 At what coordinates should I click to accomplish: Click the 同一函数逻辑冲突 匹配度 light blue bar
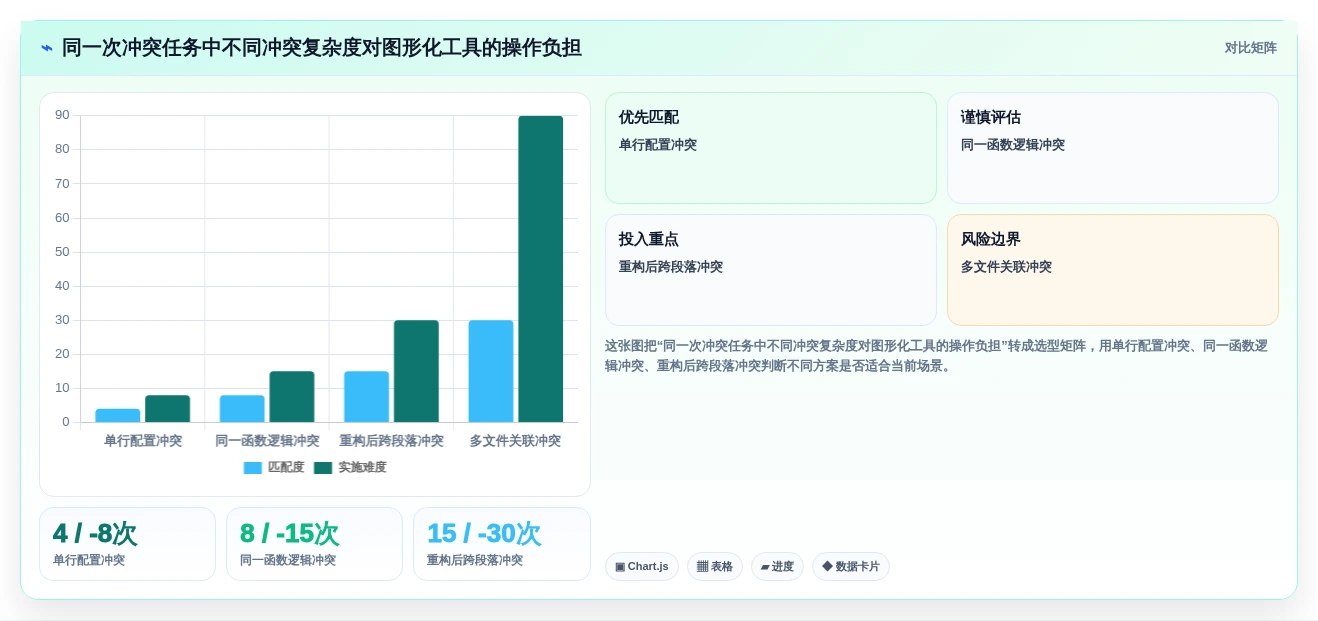[x=242, y=409]
